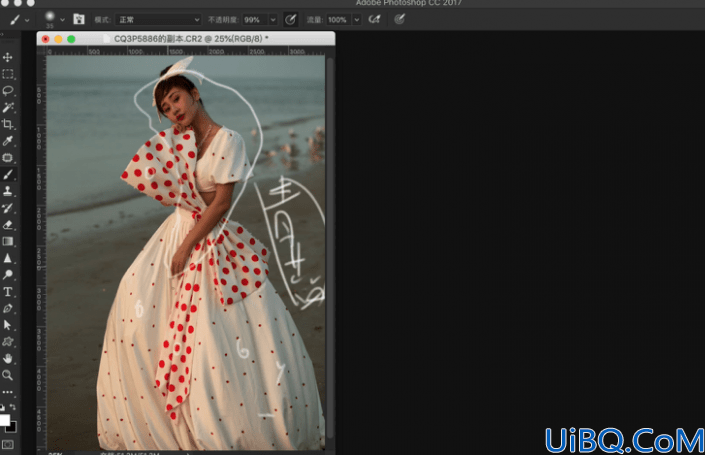This screenshot has height=455, width=705.
Task: Toggle pressure for size button
Action: coord(399,19)
